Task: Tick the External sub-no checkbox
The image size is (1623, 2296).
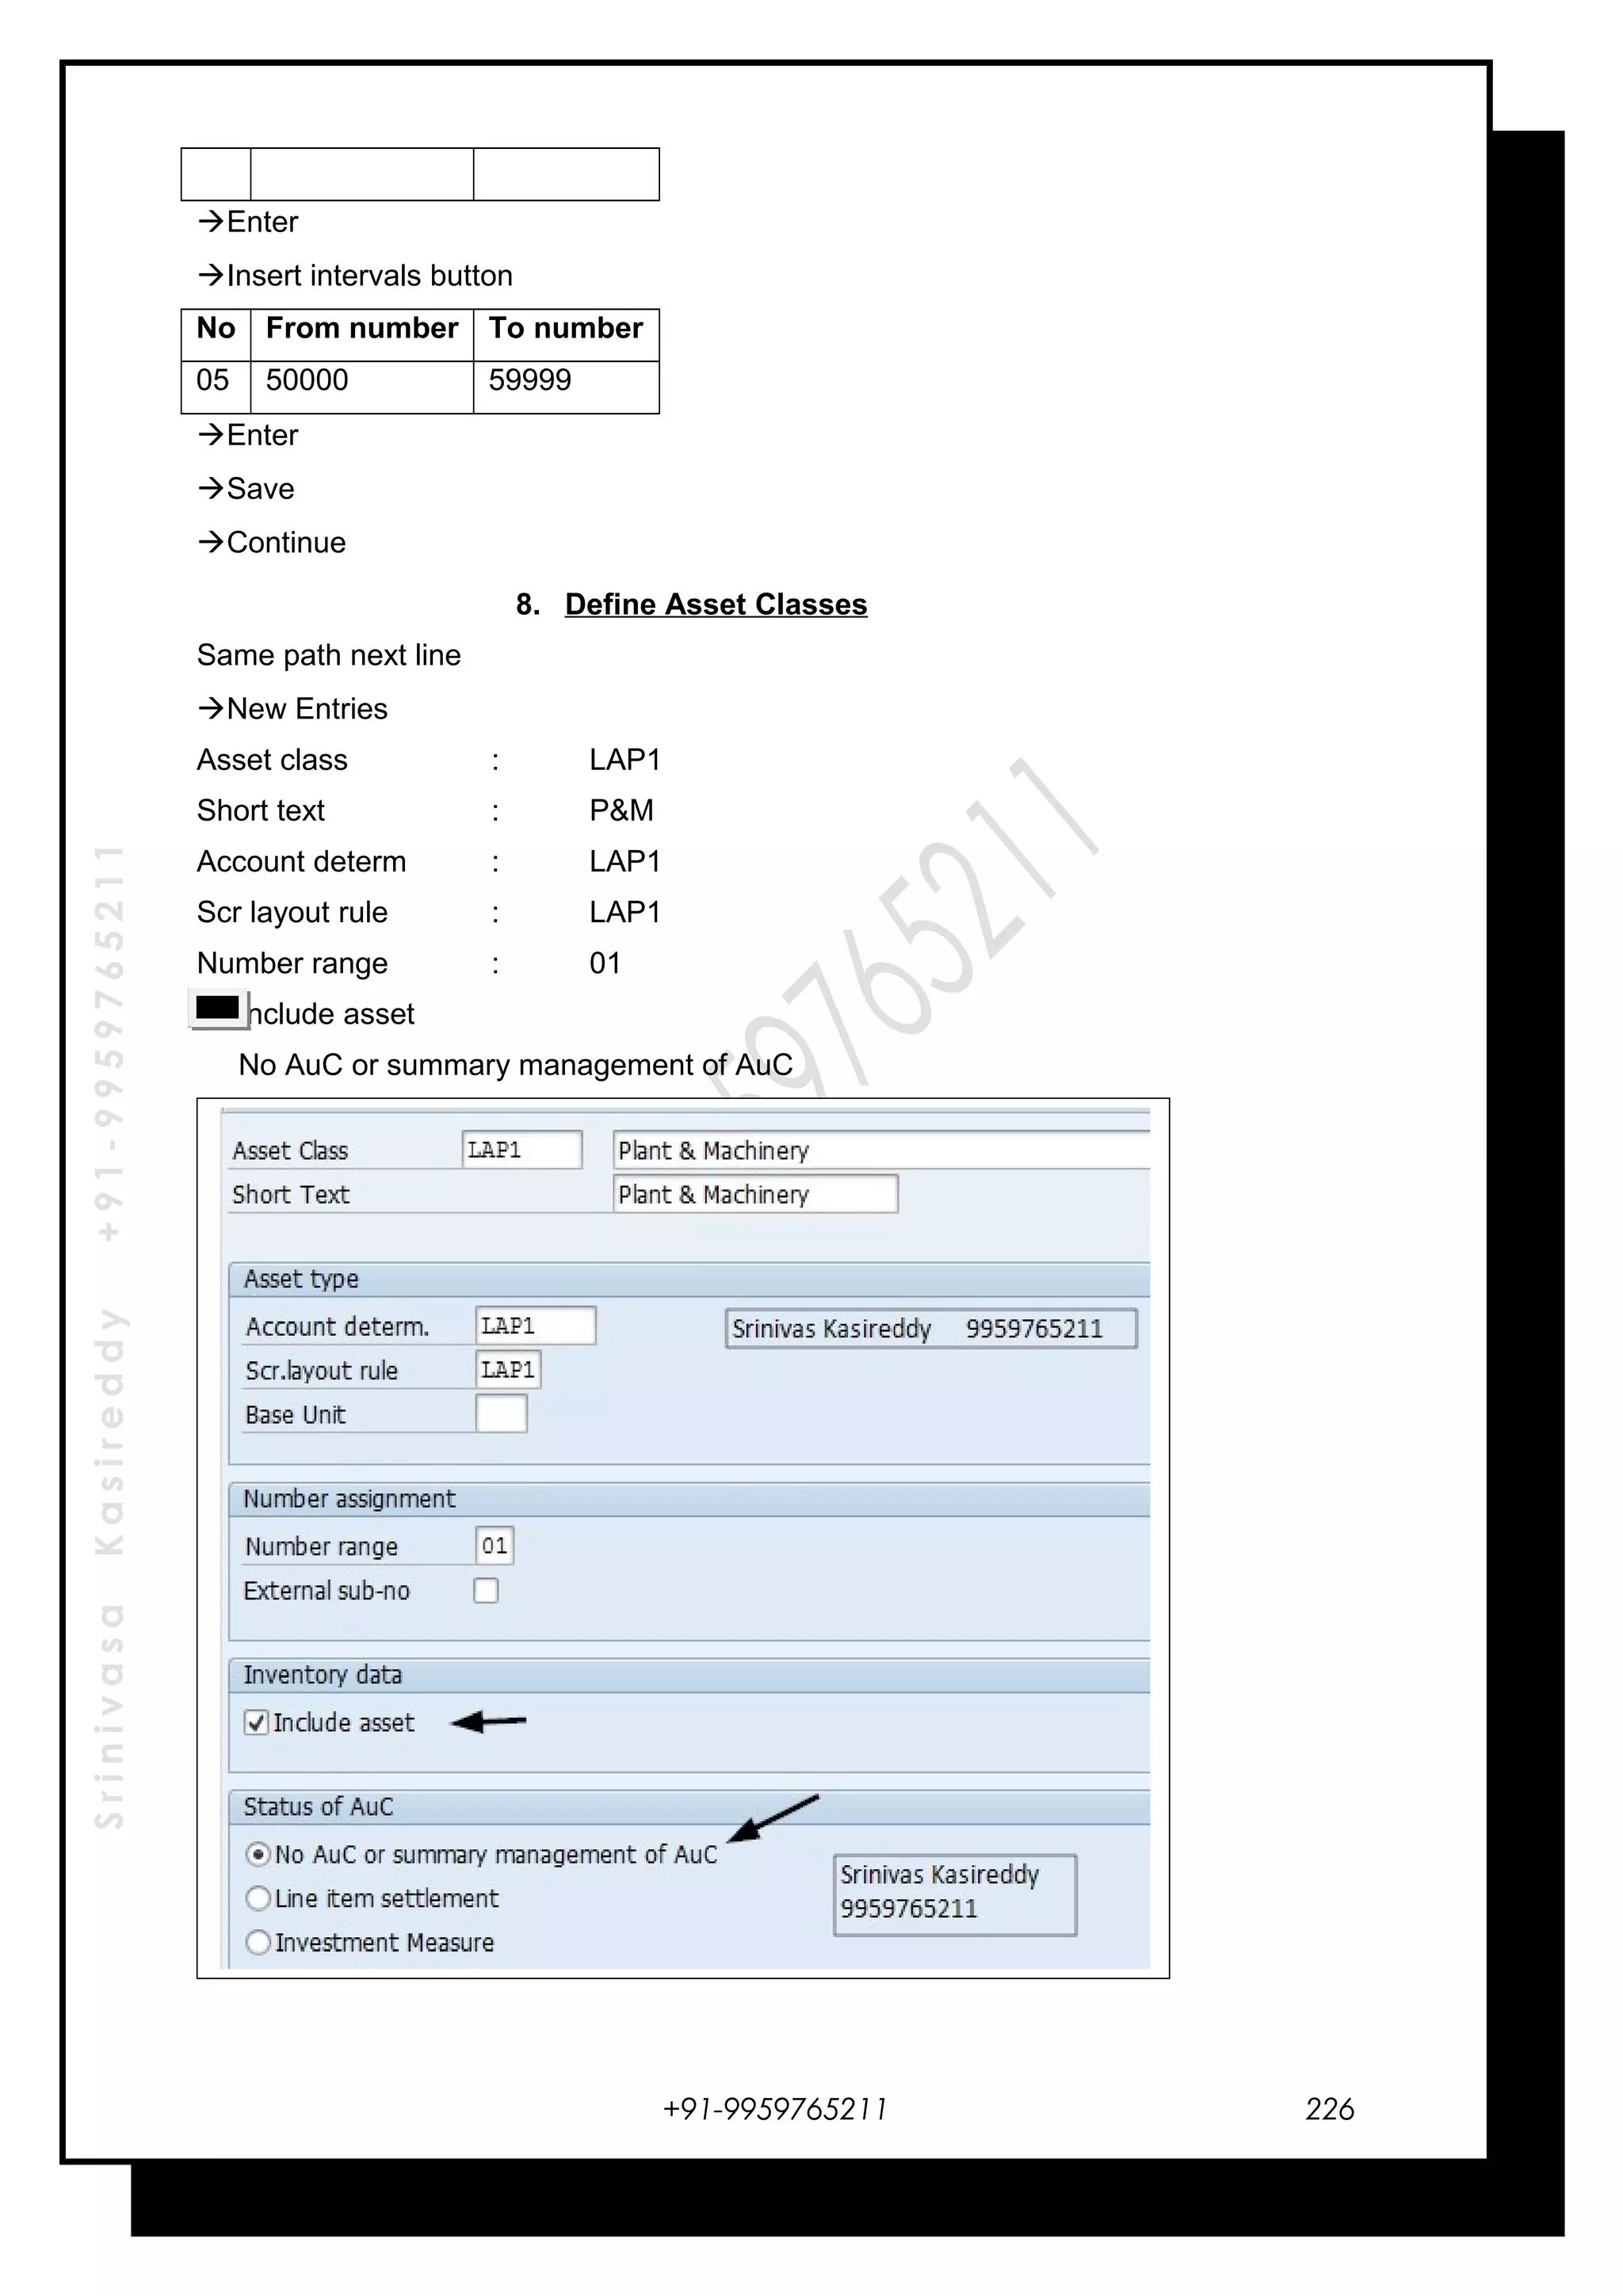Action: point(486,1590)
